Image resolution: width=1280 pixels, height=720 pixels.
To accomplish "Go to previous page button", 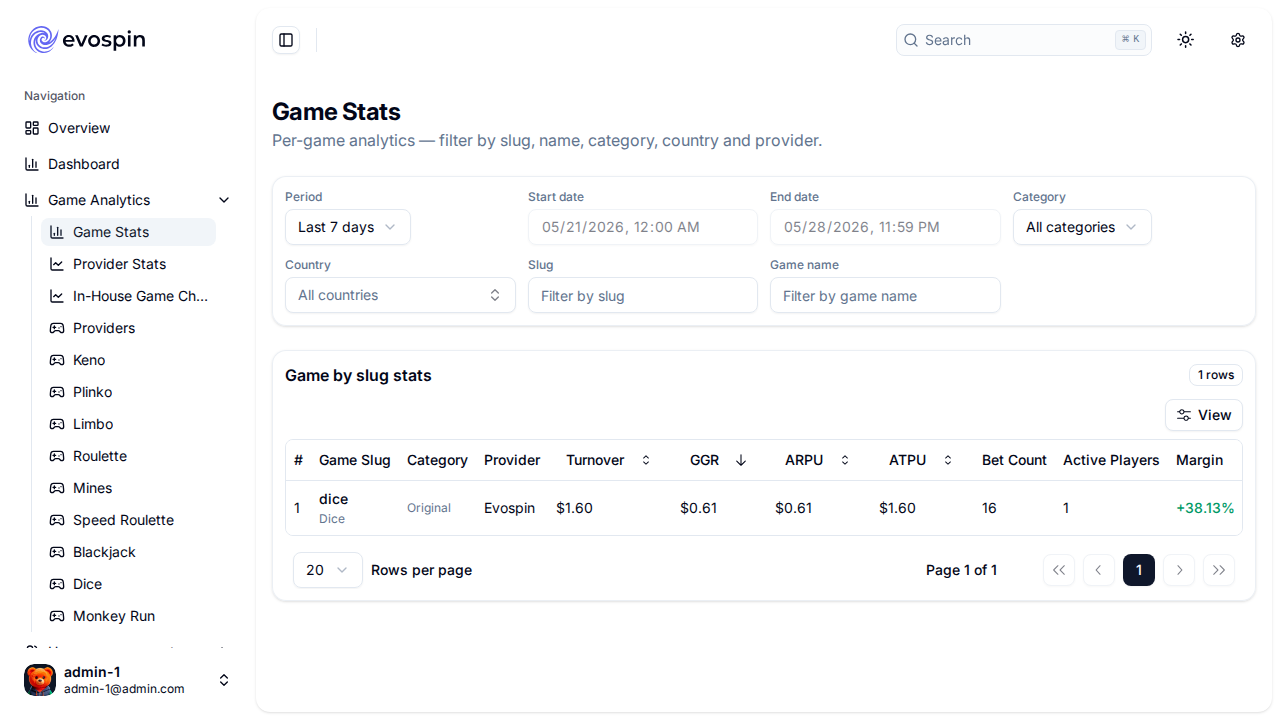I will (1099, 570).
